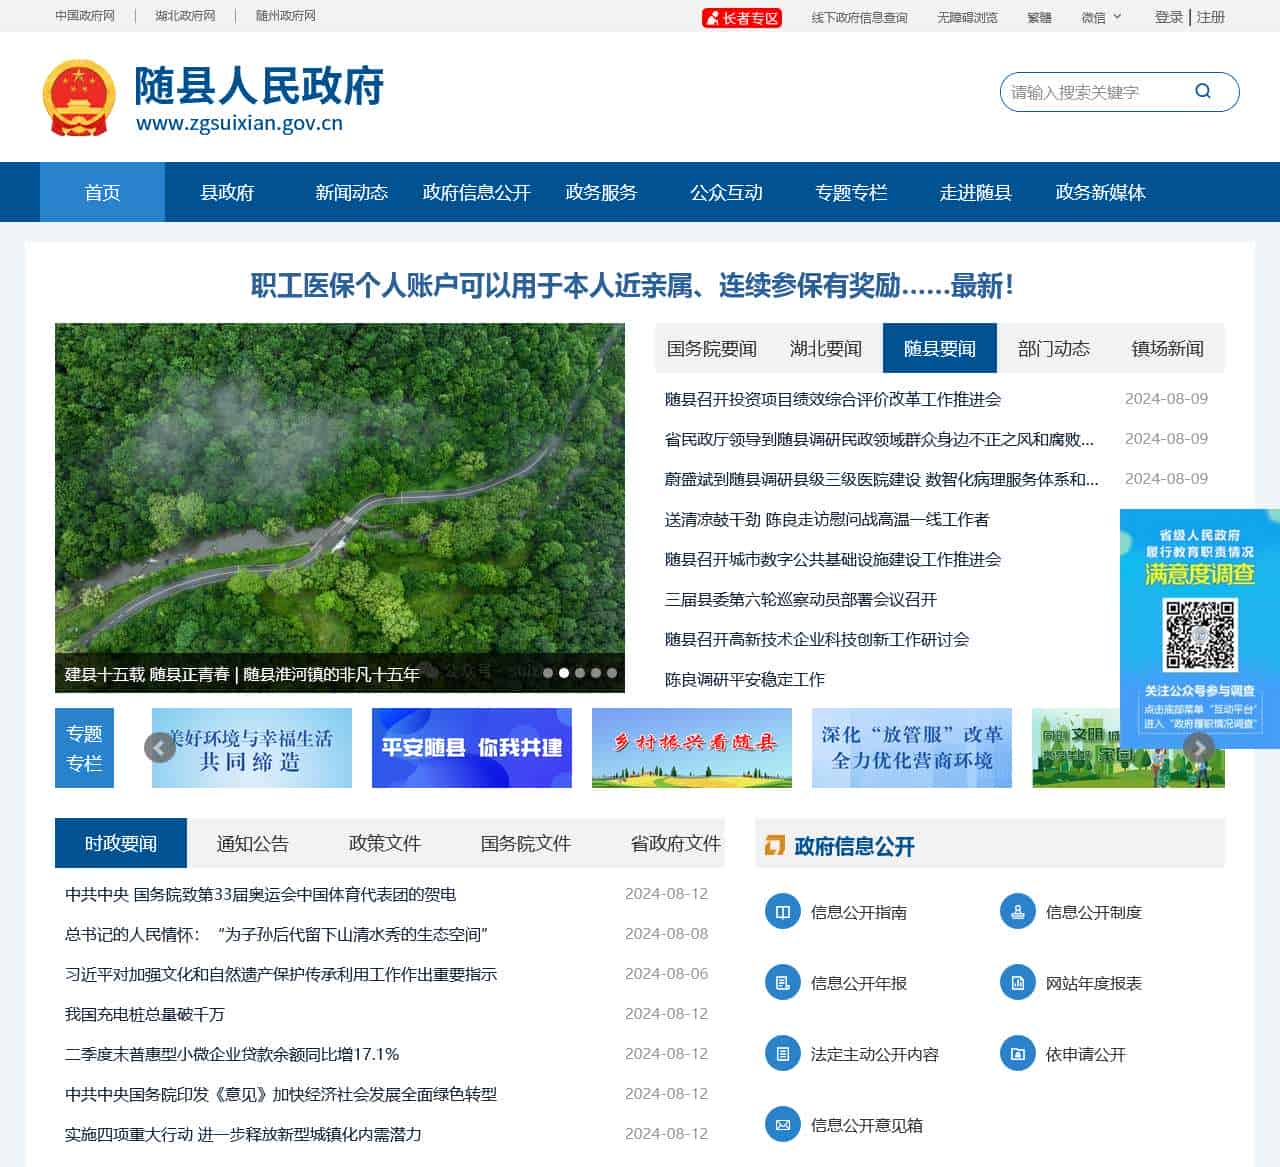
Task: Open the 新闻动态 nav menu
Action: pyautogui.click(x=351, y=192)
